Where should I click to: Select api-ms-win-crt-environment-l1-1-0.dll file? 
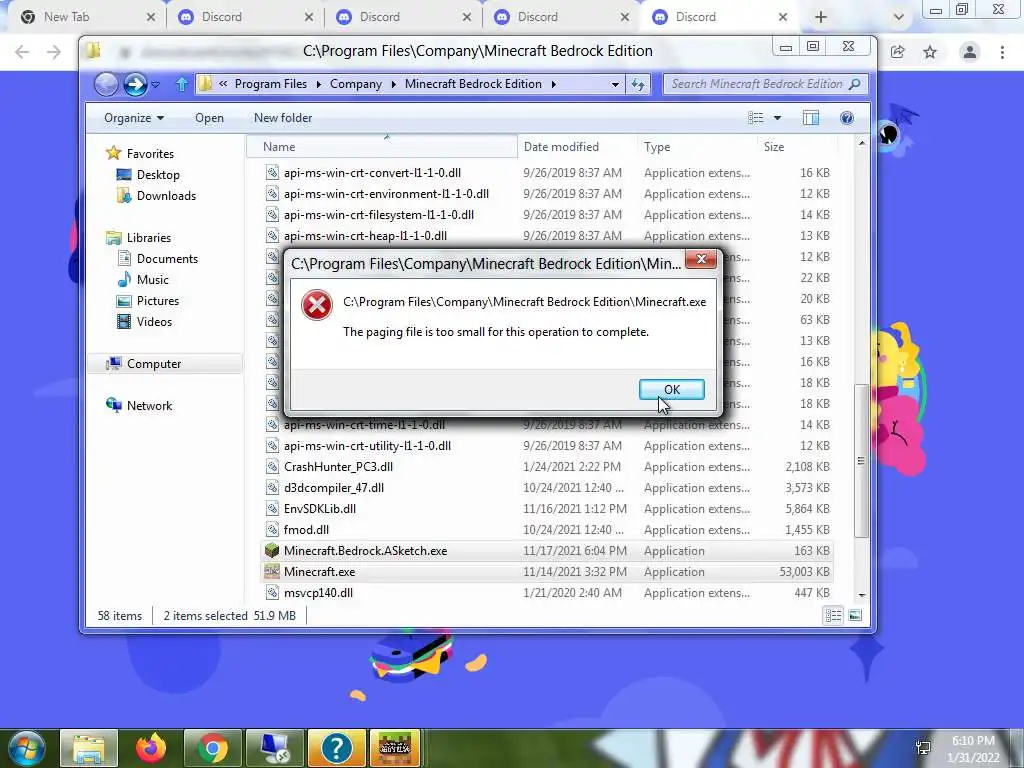click(386, 194)
